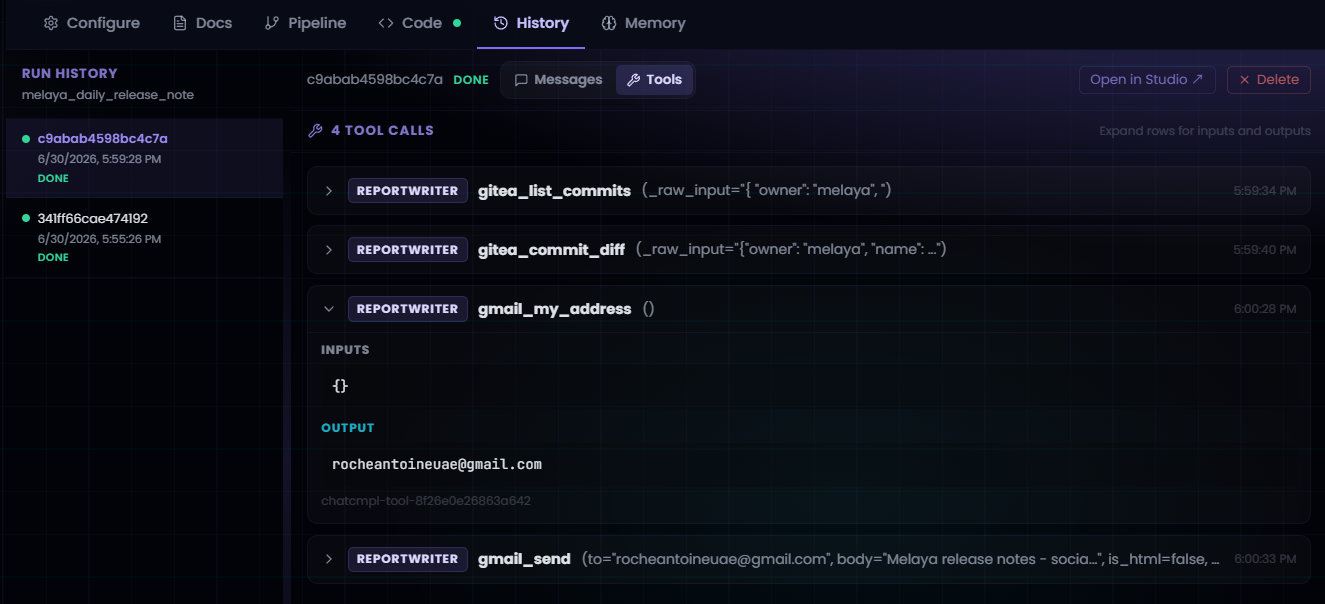Click the Pipeline branch icon

(x=272, y=23)
